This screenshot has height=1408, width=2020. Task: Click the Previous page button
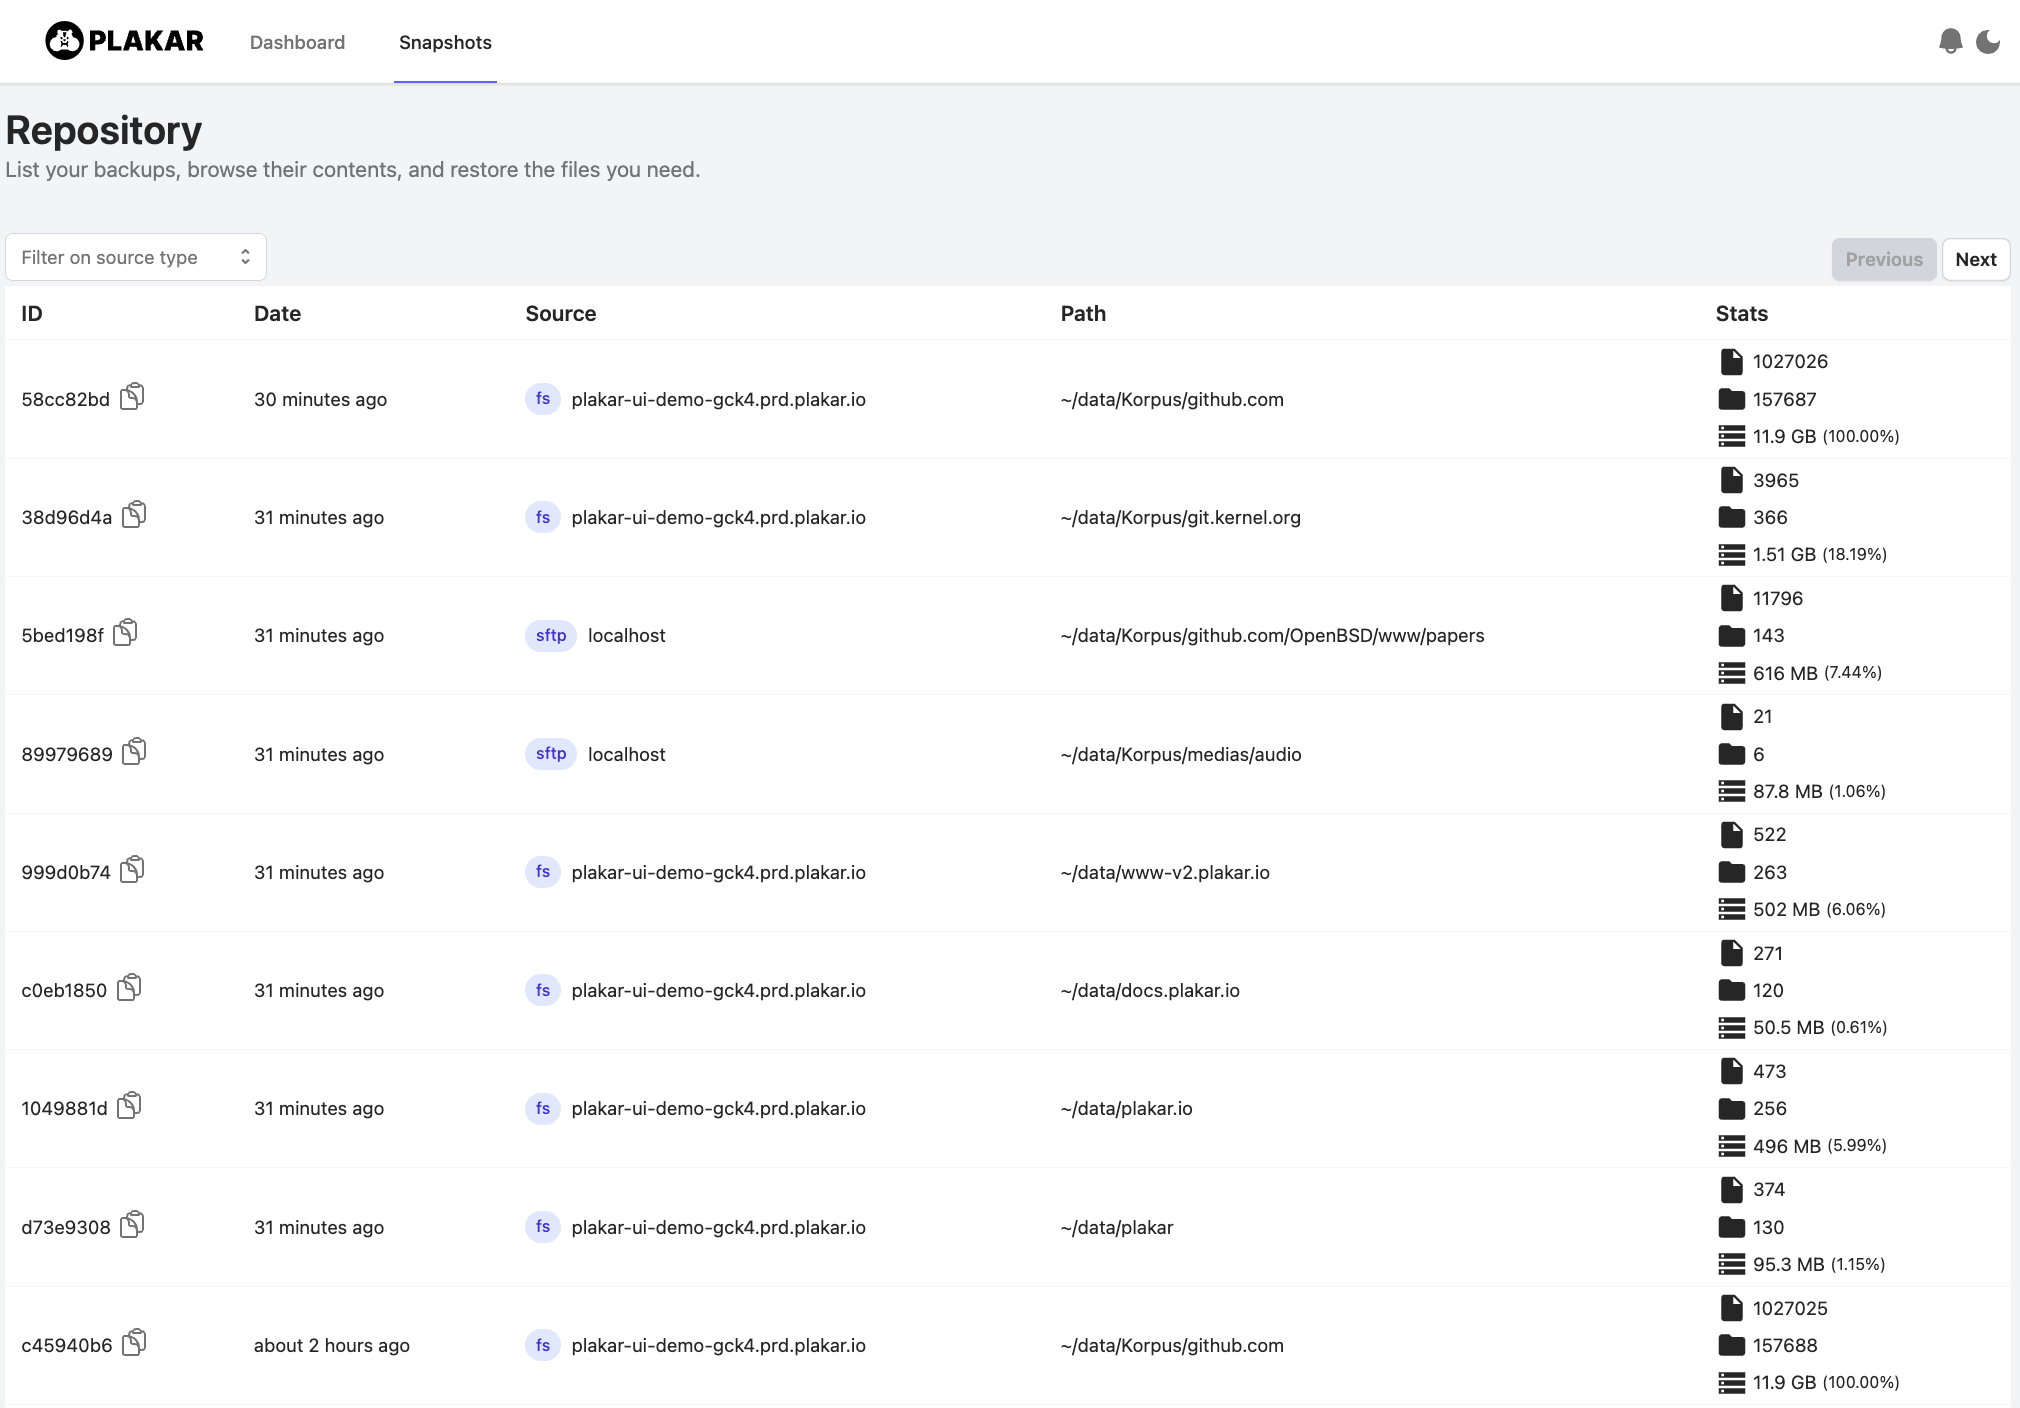pos(1883,259)
